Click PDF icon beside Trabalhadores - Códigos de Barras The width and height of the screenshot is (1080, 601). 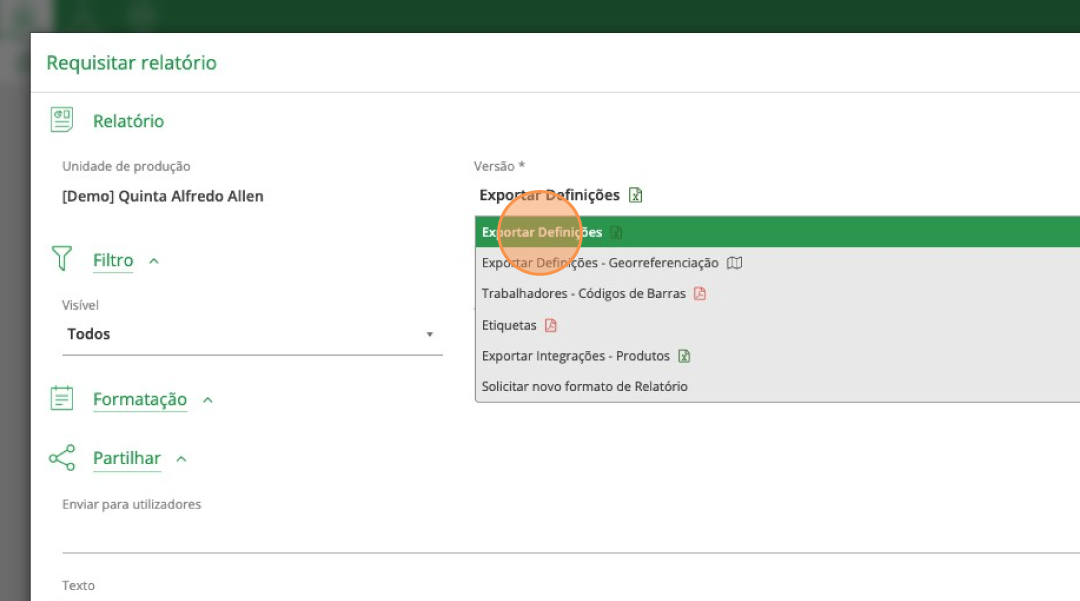click(700, 294)
